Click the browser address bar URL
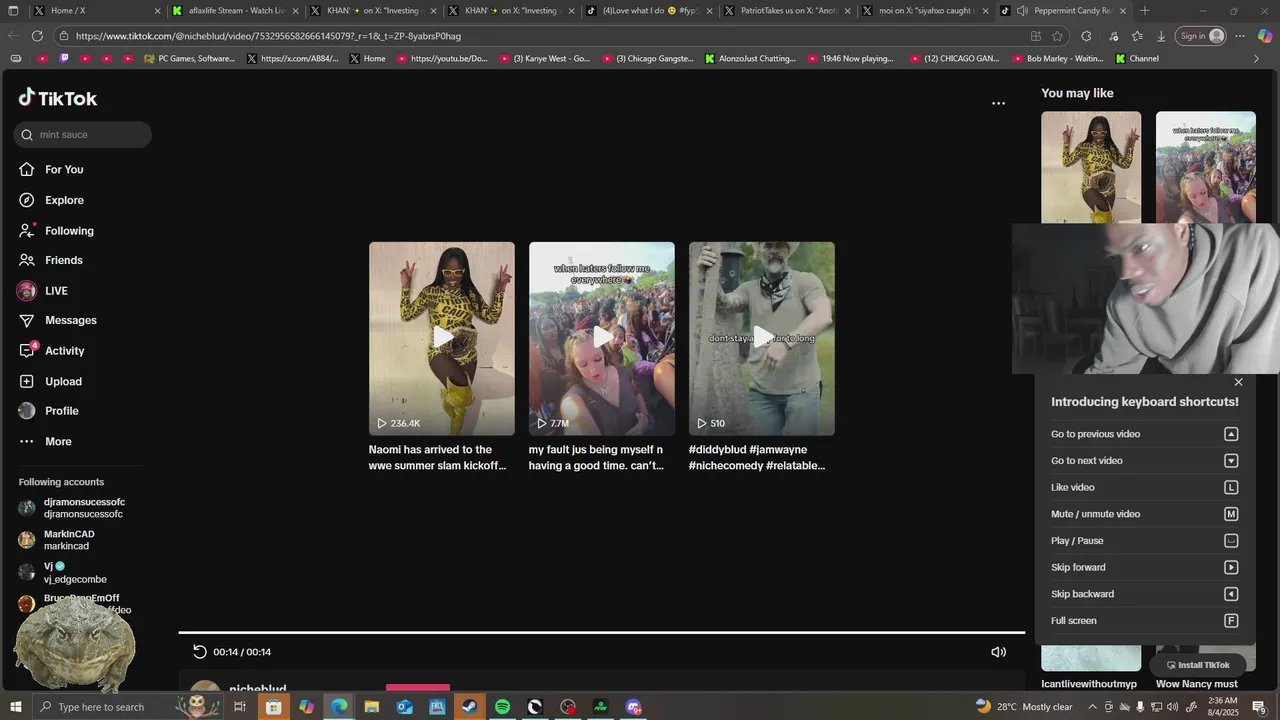 click(x=268, y=36)
